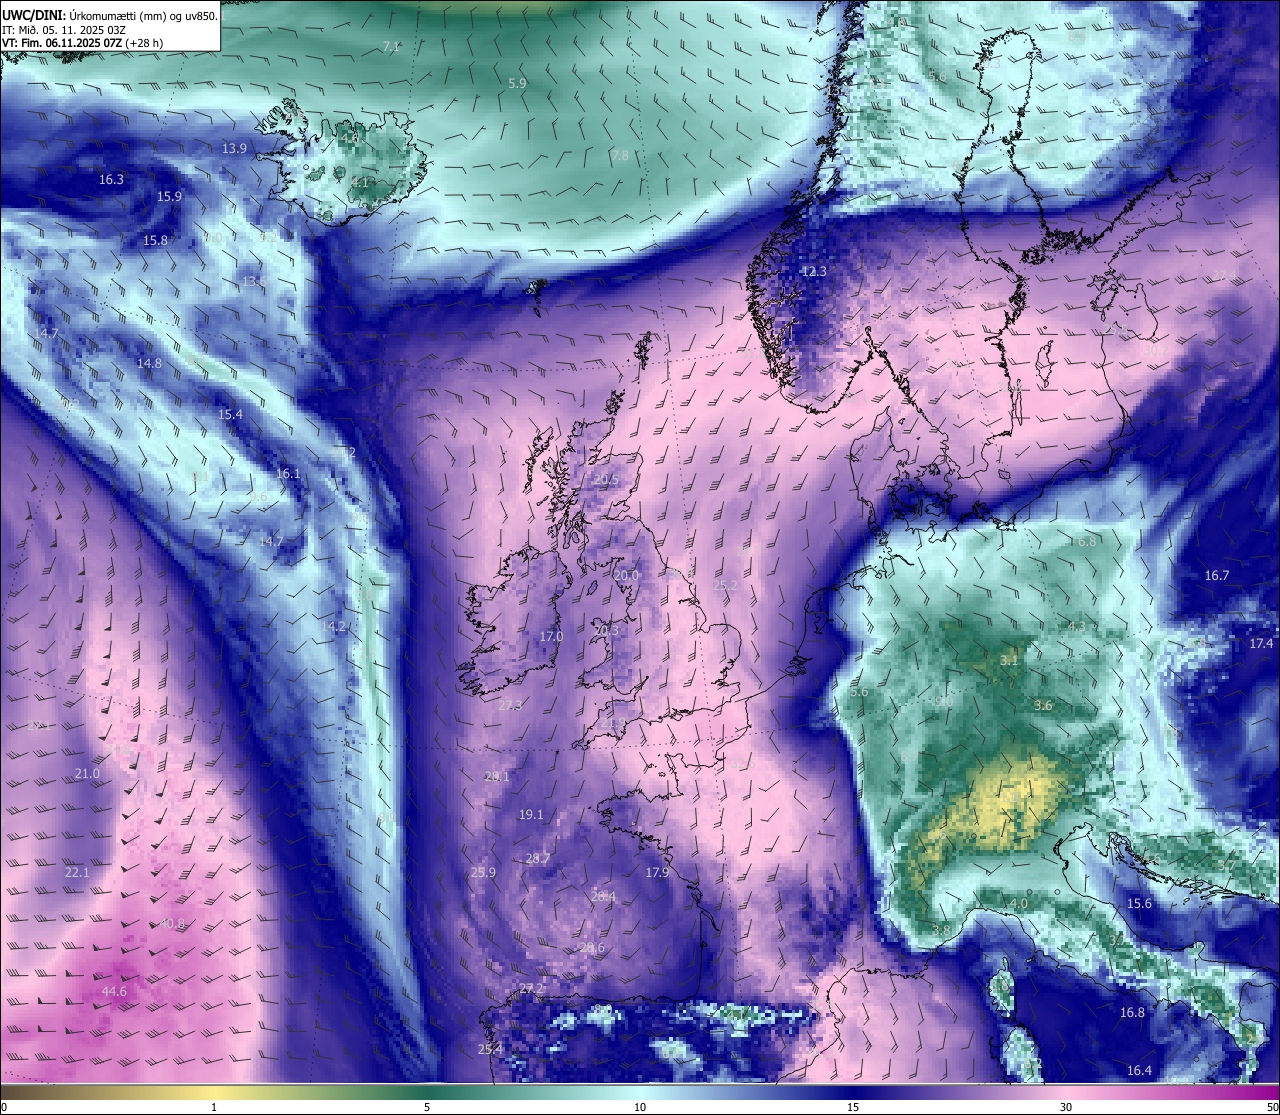The image size is (1280, 1115).
Task: Click the colour scale tick label 15
Action: (x=853, y=1107)
